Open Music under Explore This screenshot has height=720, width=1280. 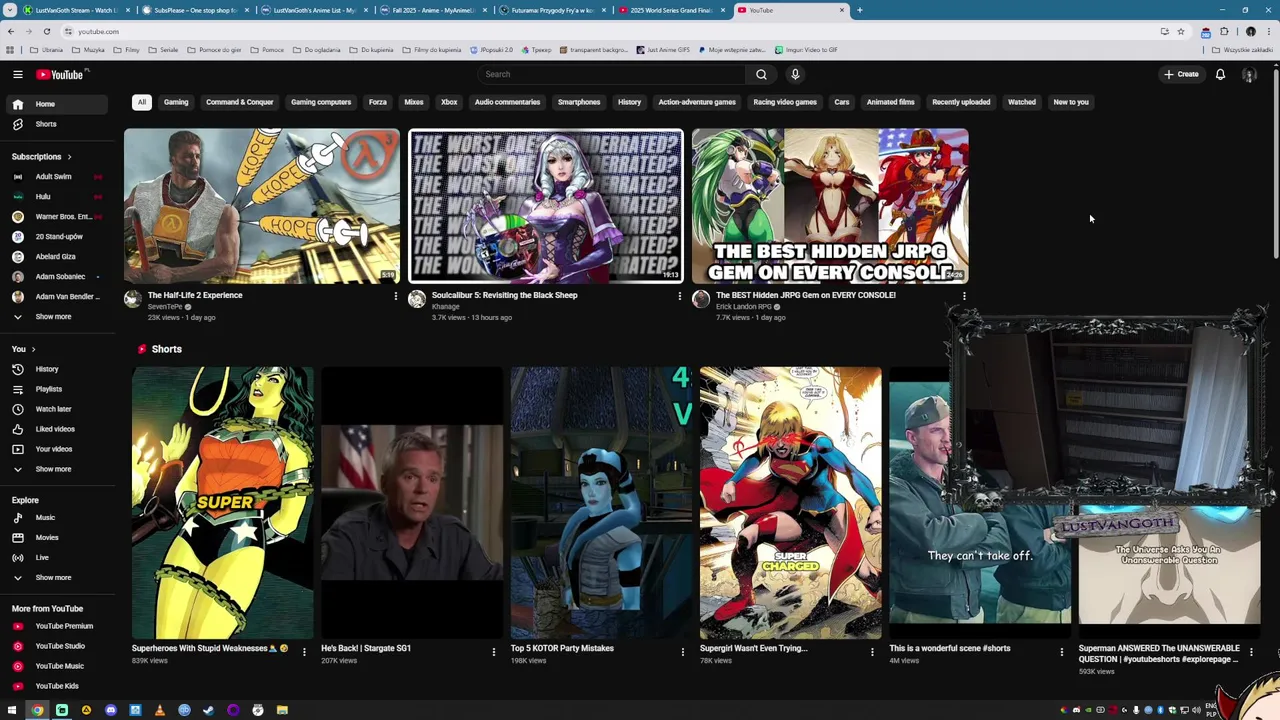click(x=58, y=518)
